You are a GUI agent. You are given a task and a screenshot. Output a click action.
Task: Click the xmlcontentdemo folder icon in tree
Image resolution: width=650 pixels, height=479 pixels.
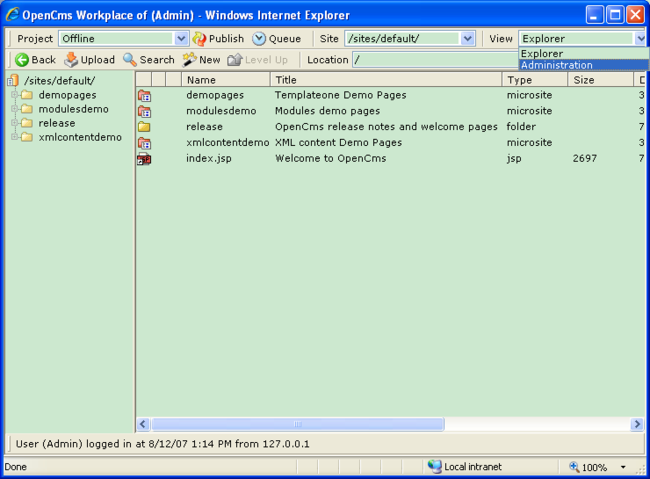[x=27, y=137]
